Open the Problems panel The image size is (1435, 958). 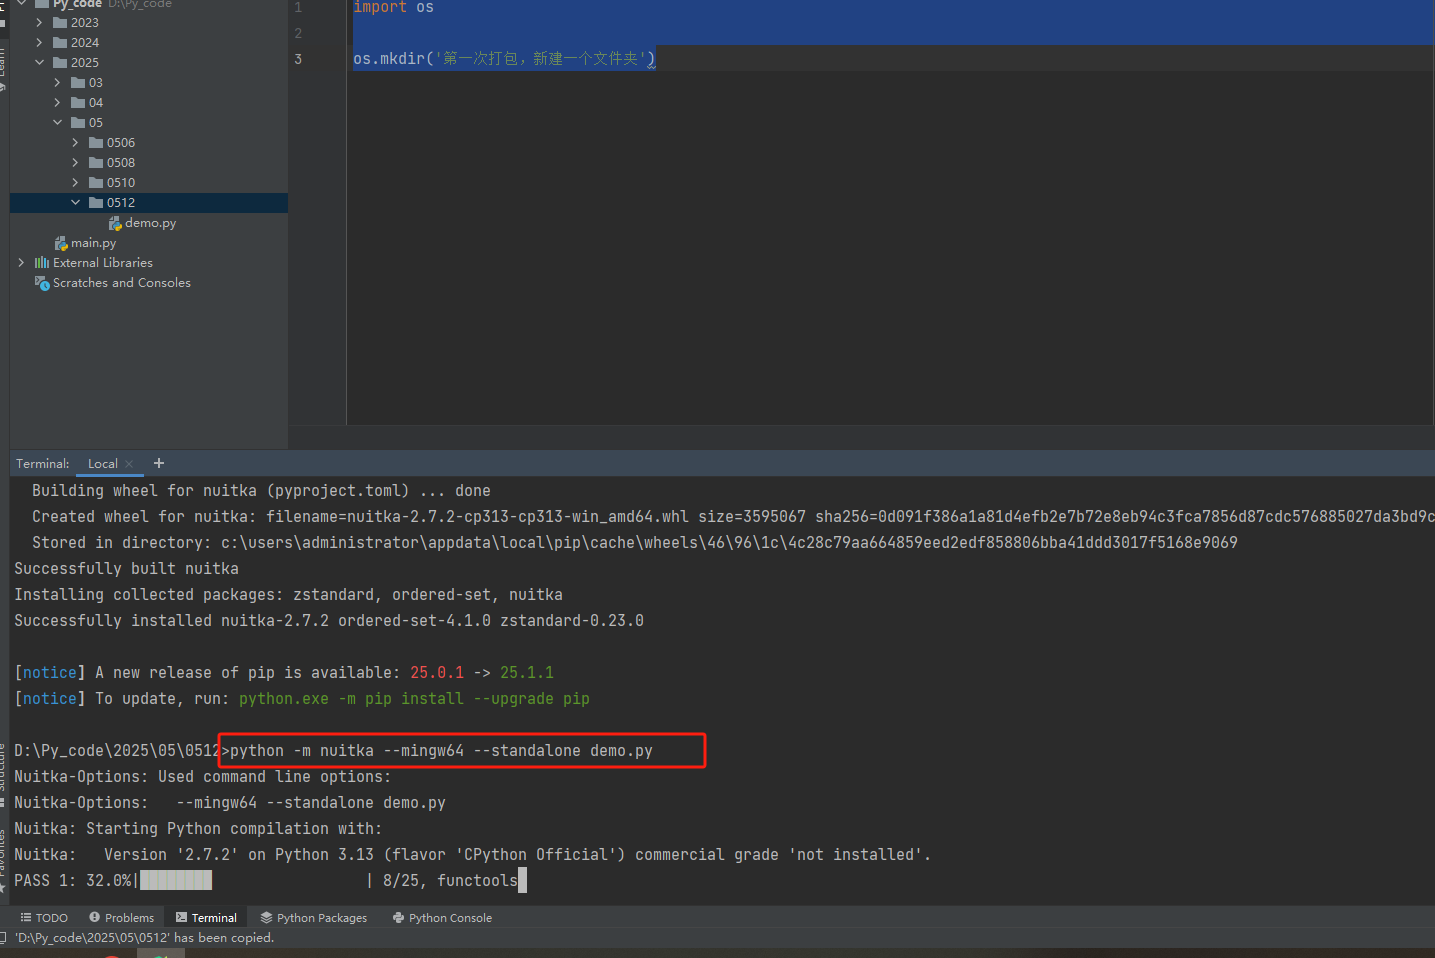122,917
